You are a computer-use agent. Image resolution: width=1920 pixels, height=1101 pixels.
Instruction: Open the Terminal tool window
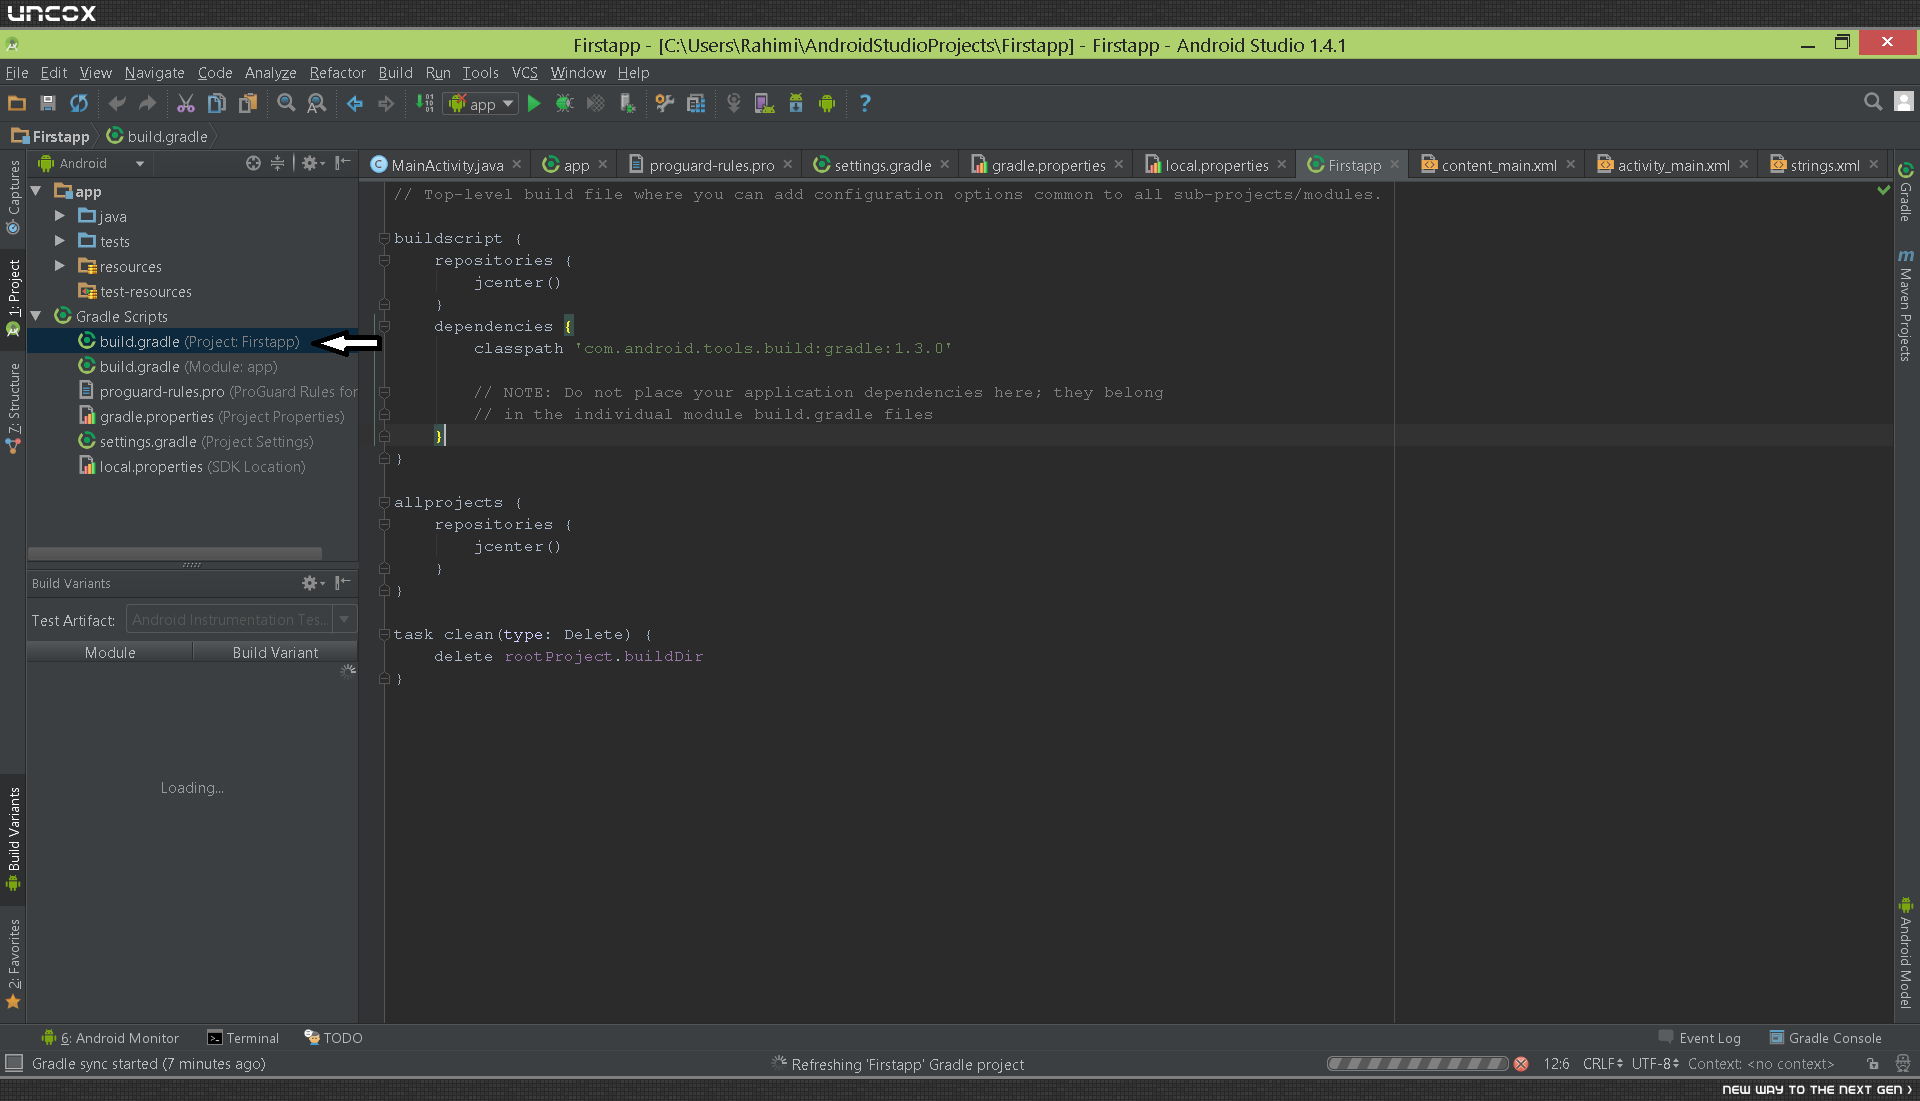click(x=243, y=1038)
